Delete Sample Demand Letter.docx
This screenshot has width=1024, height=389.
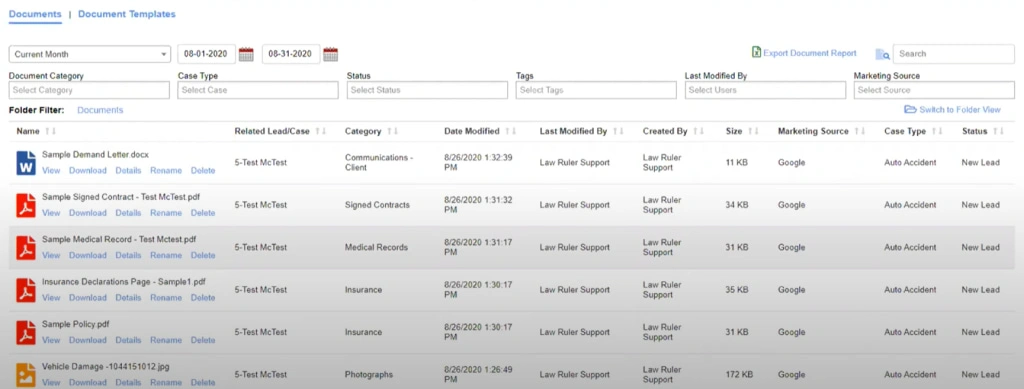(202, 170)
